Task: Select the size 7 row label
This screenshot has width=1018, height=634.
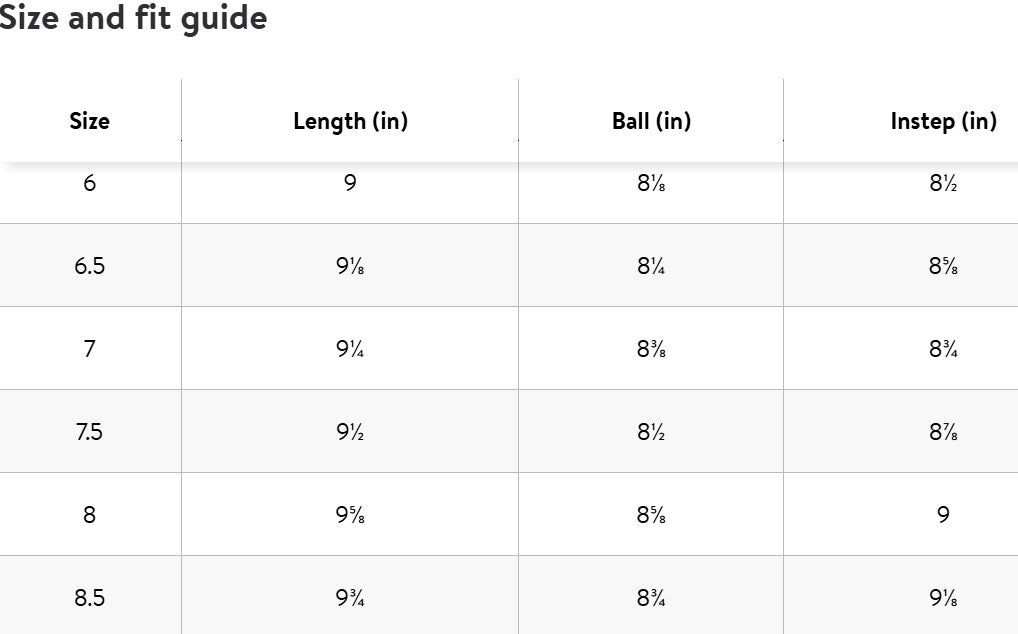Action: [x=89, y=349]
